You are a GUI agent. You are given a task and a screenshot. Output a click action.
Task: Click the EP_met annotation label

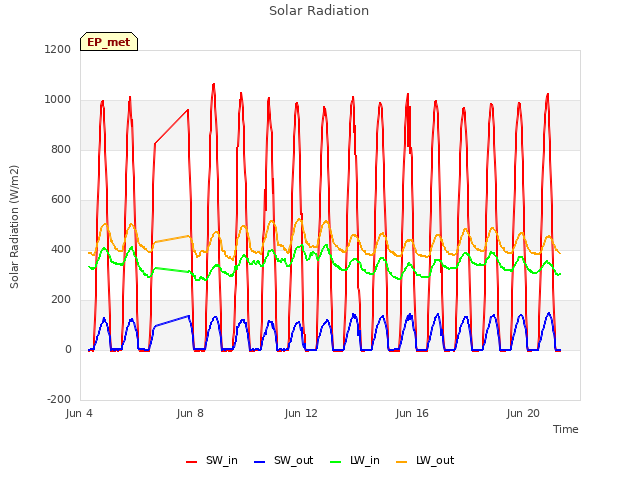pos(109,42)
